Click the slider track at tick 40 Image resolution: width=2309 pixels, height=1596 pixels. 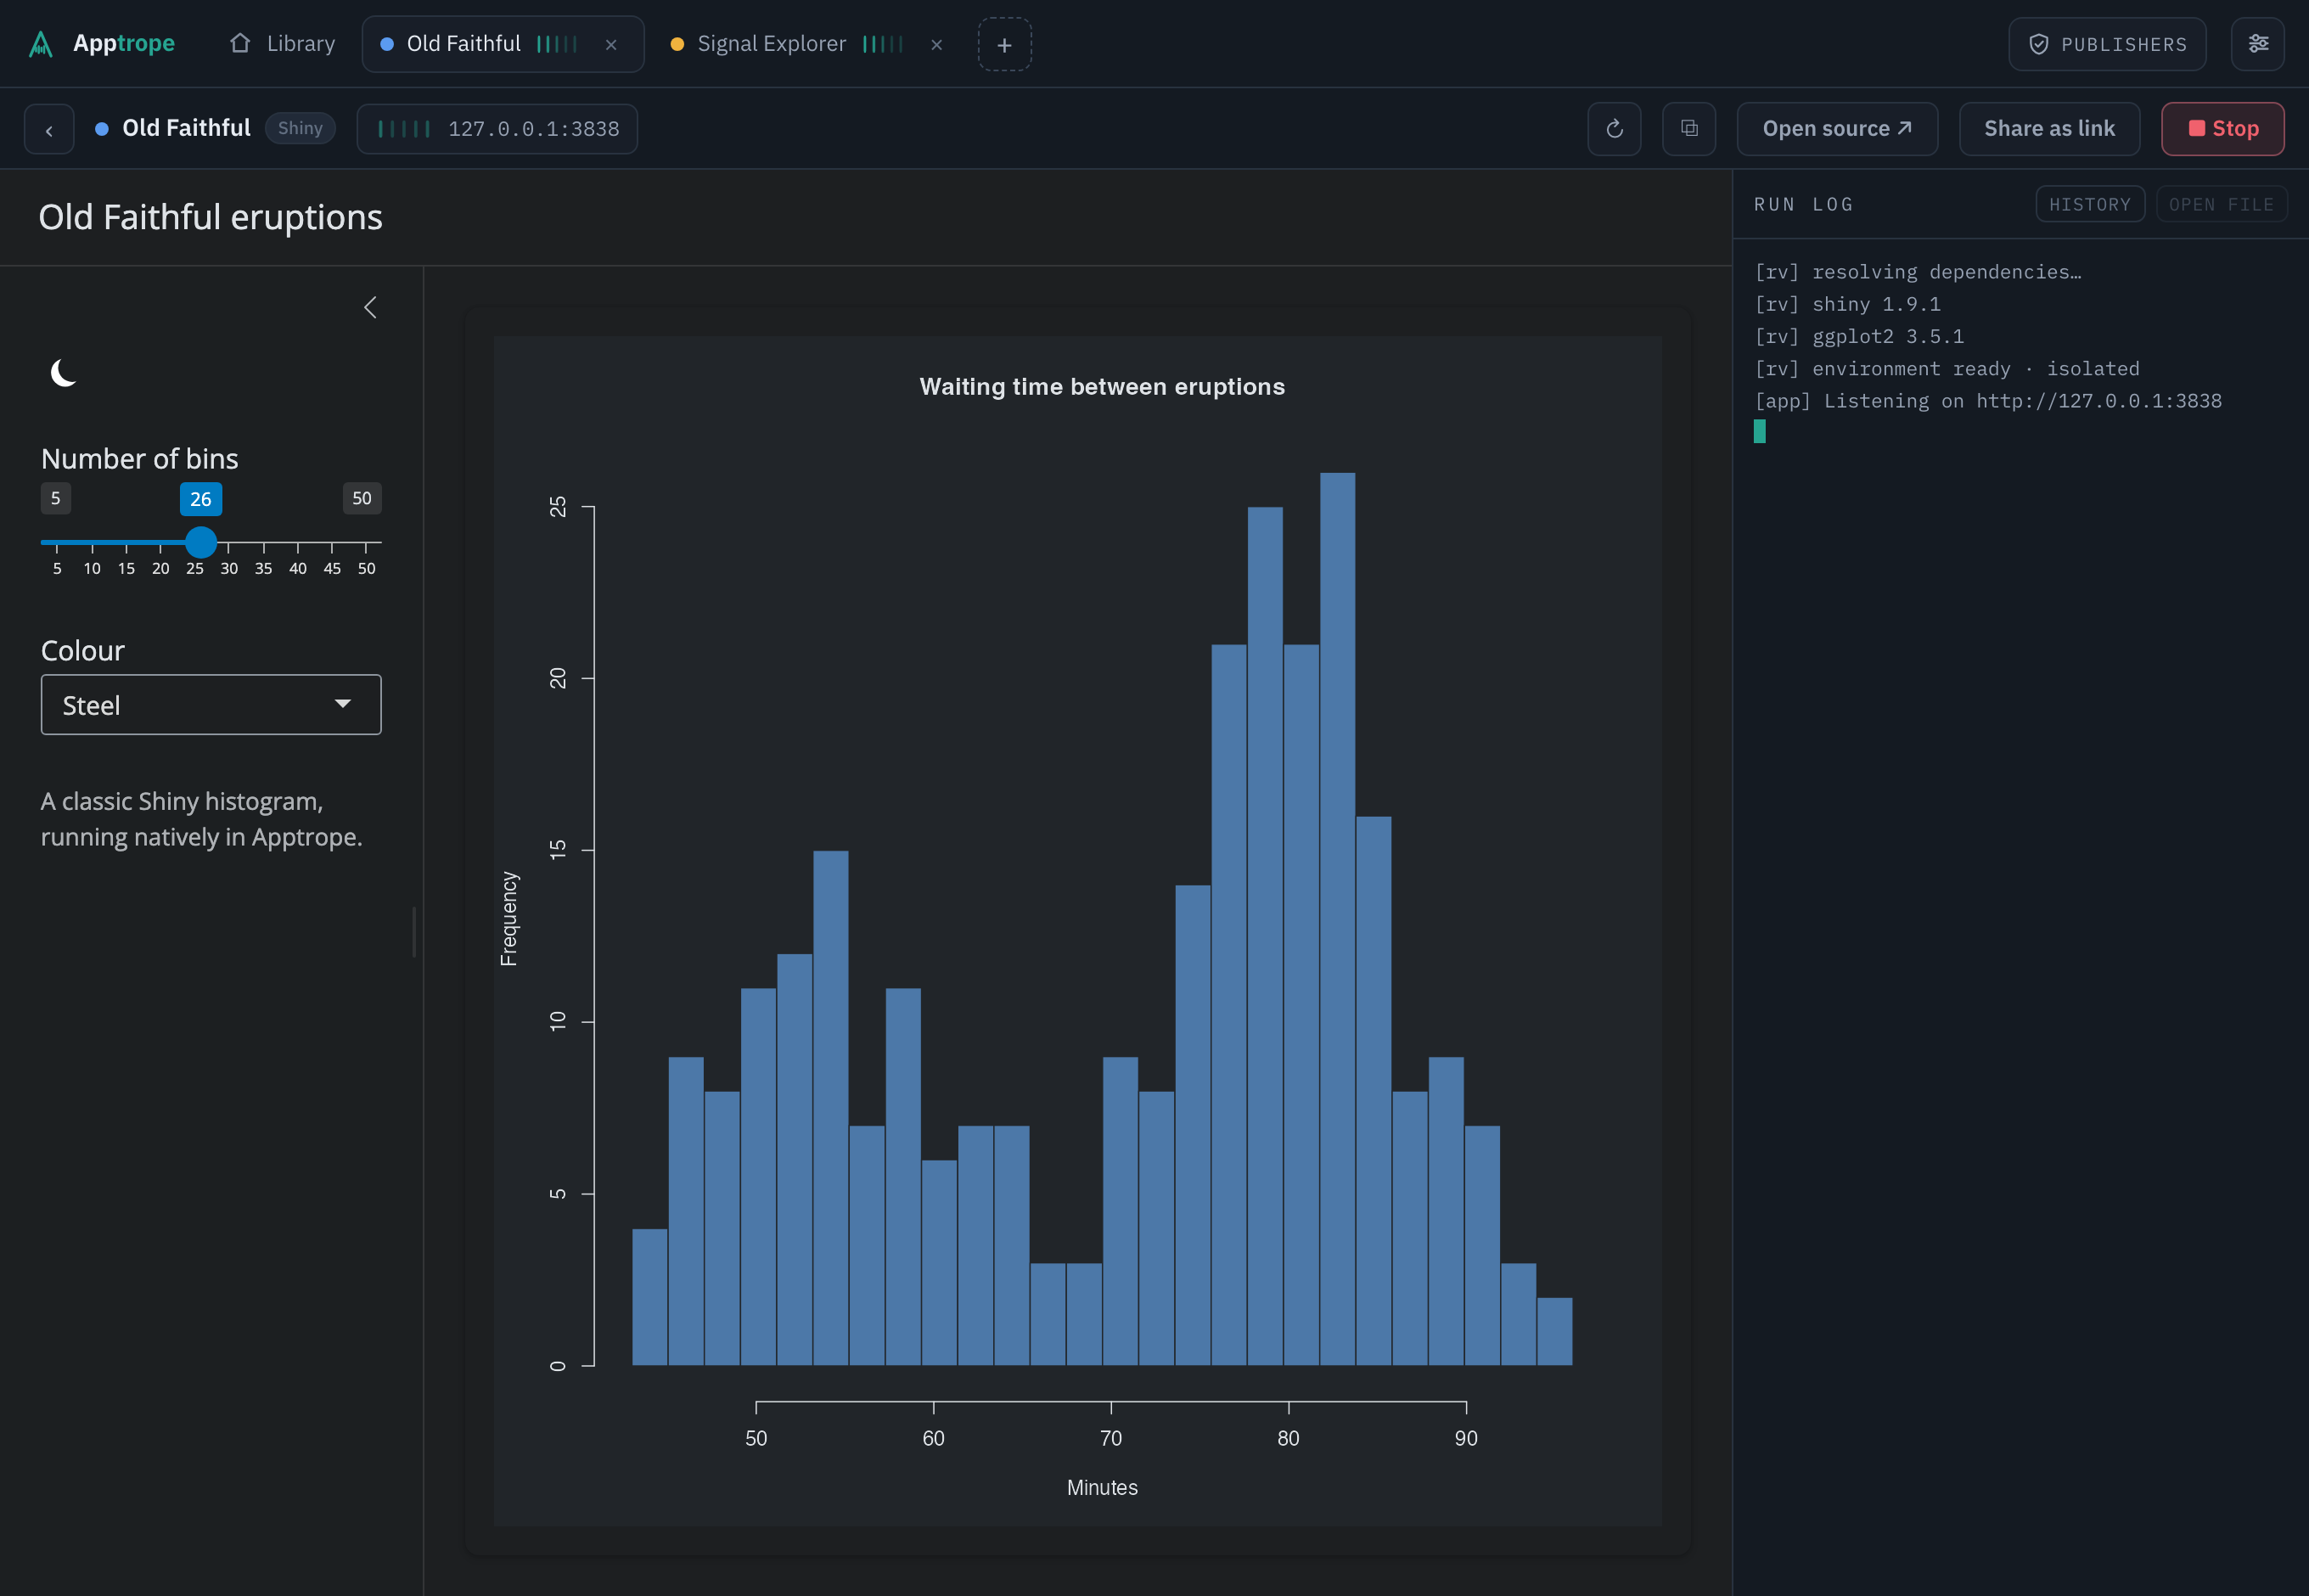298,543
